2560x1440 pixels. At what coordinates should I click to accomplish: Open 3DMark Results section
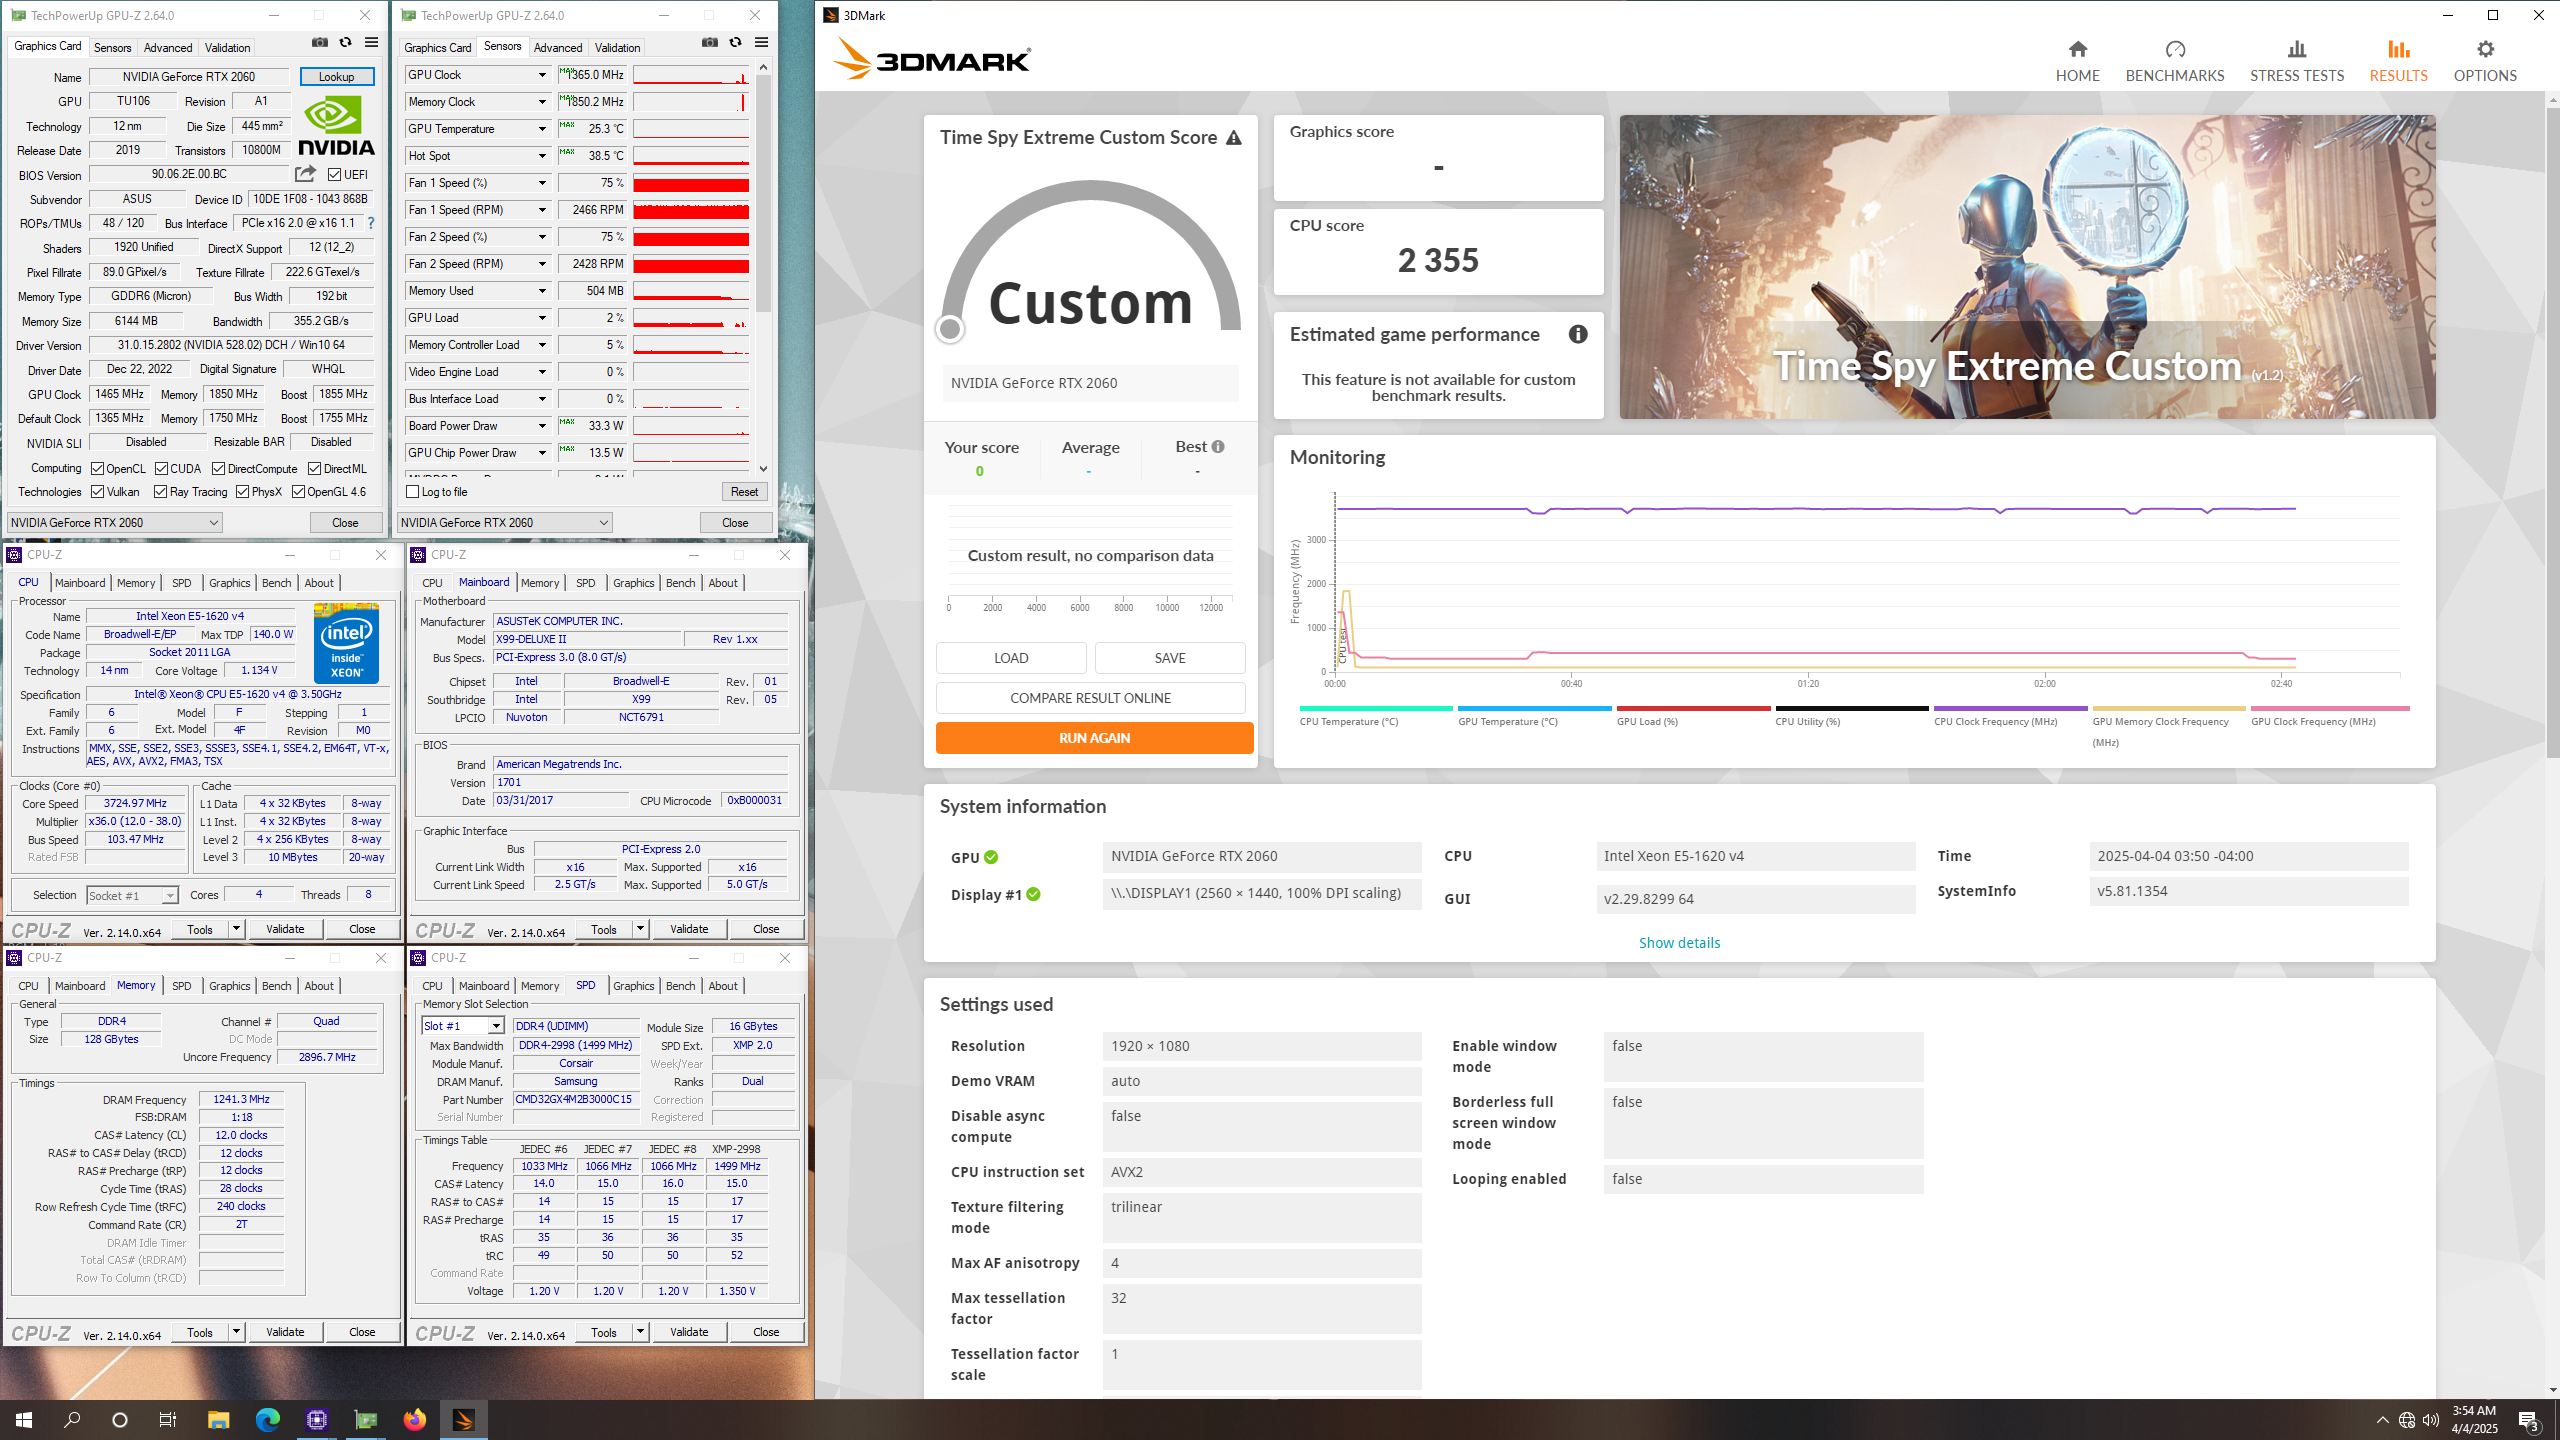2398,61
